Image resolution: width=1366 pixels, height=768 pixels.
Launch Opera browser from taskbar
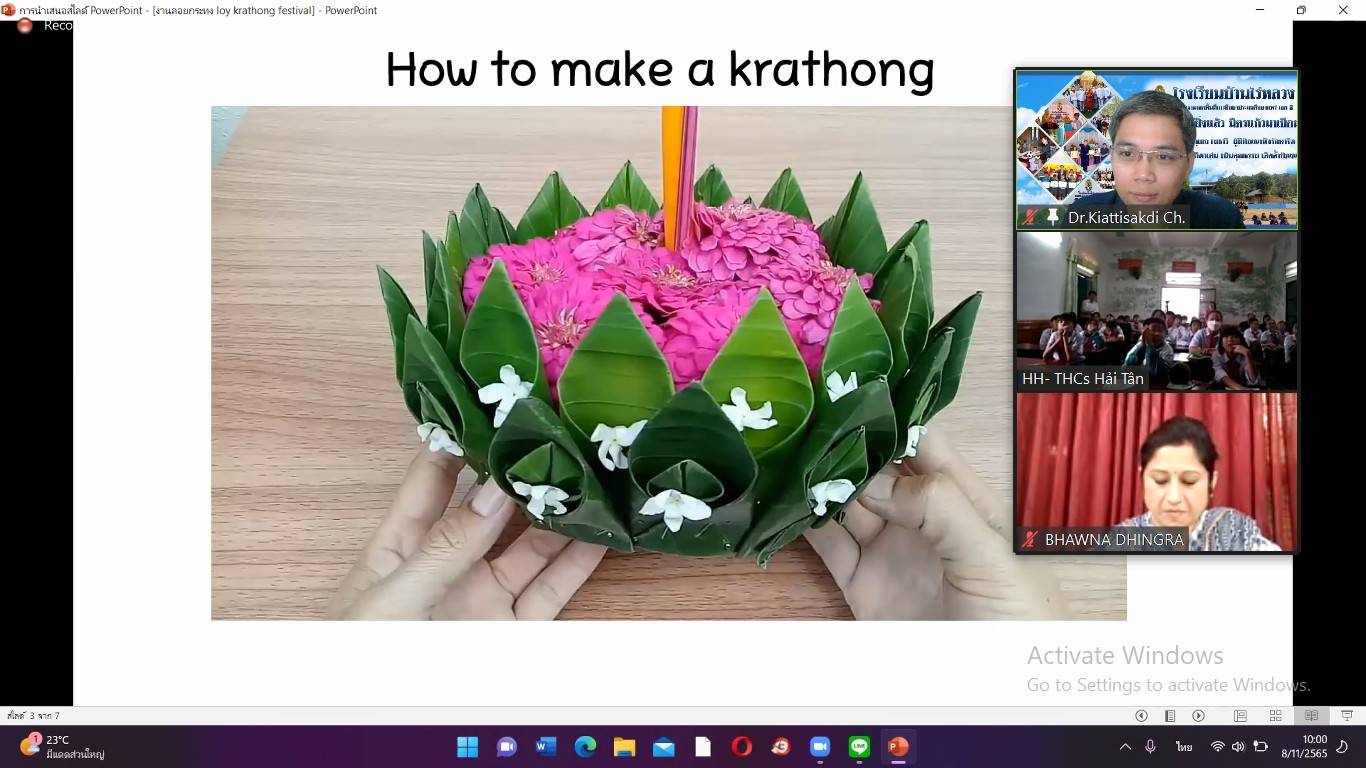point(741,747)
